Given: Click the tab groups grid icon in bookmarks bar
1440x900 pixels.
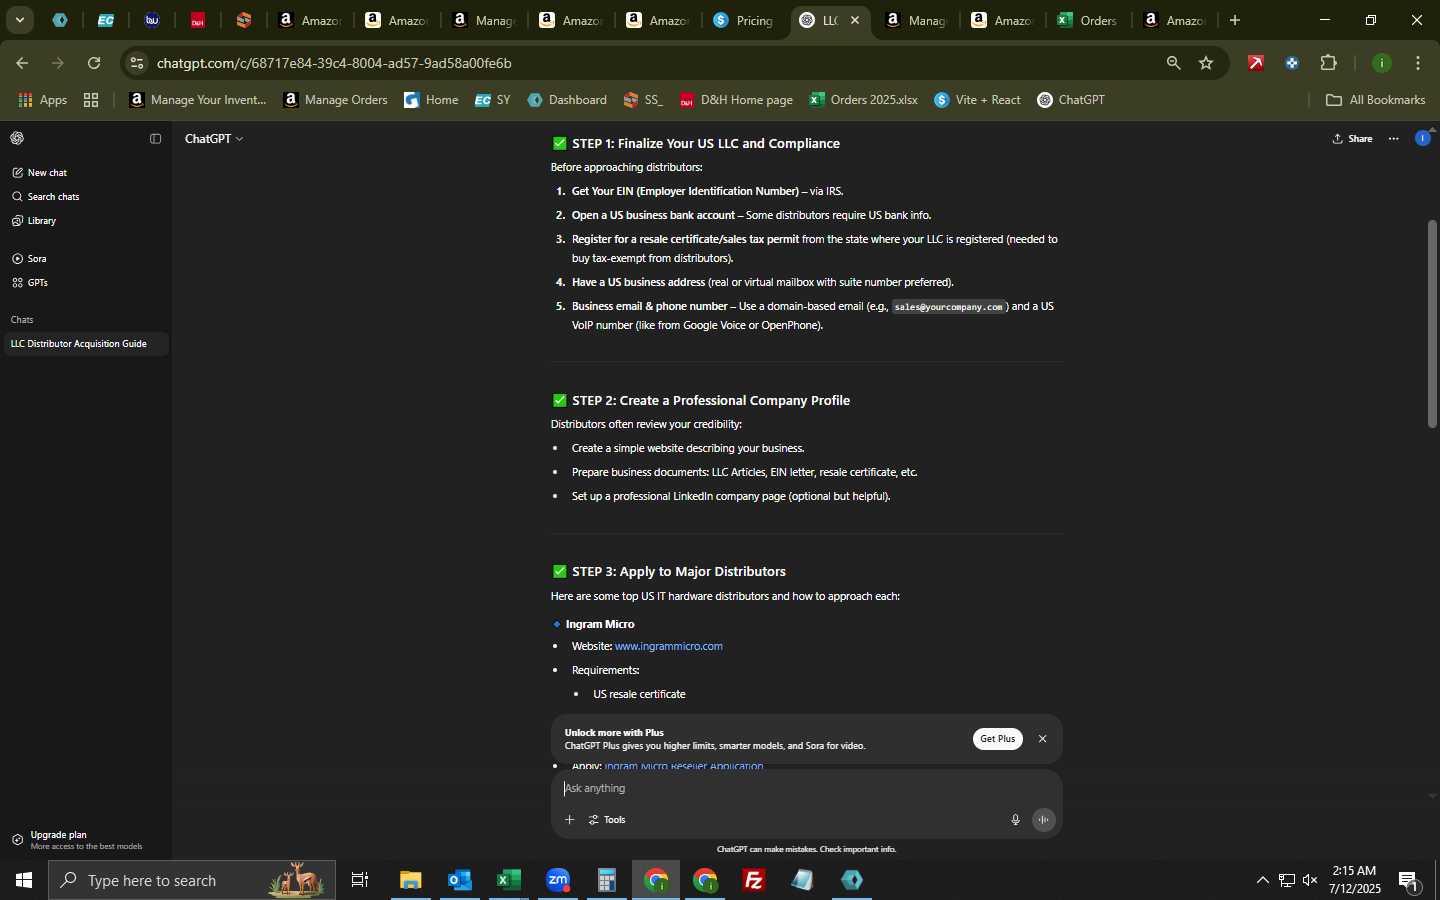Looking at the screenshot, I should (91, 100).
